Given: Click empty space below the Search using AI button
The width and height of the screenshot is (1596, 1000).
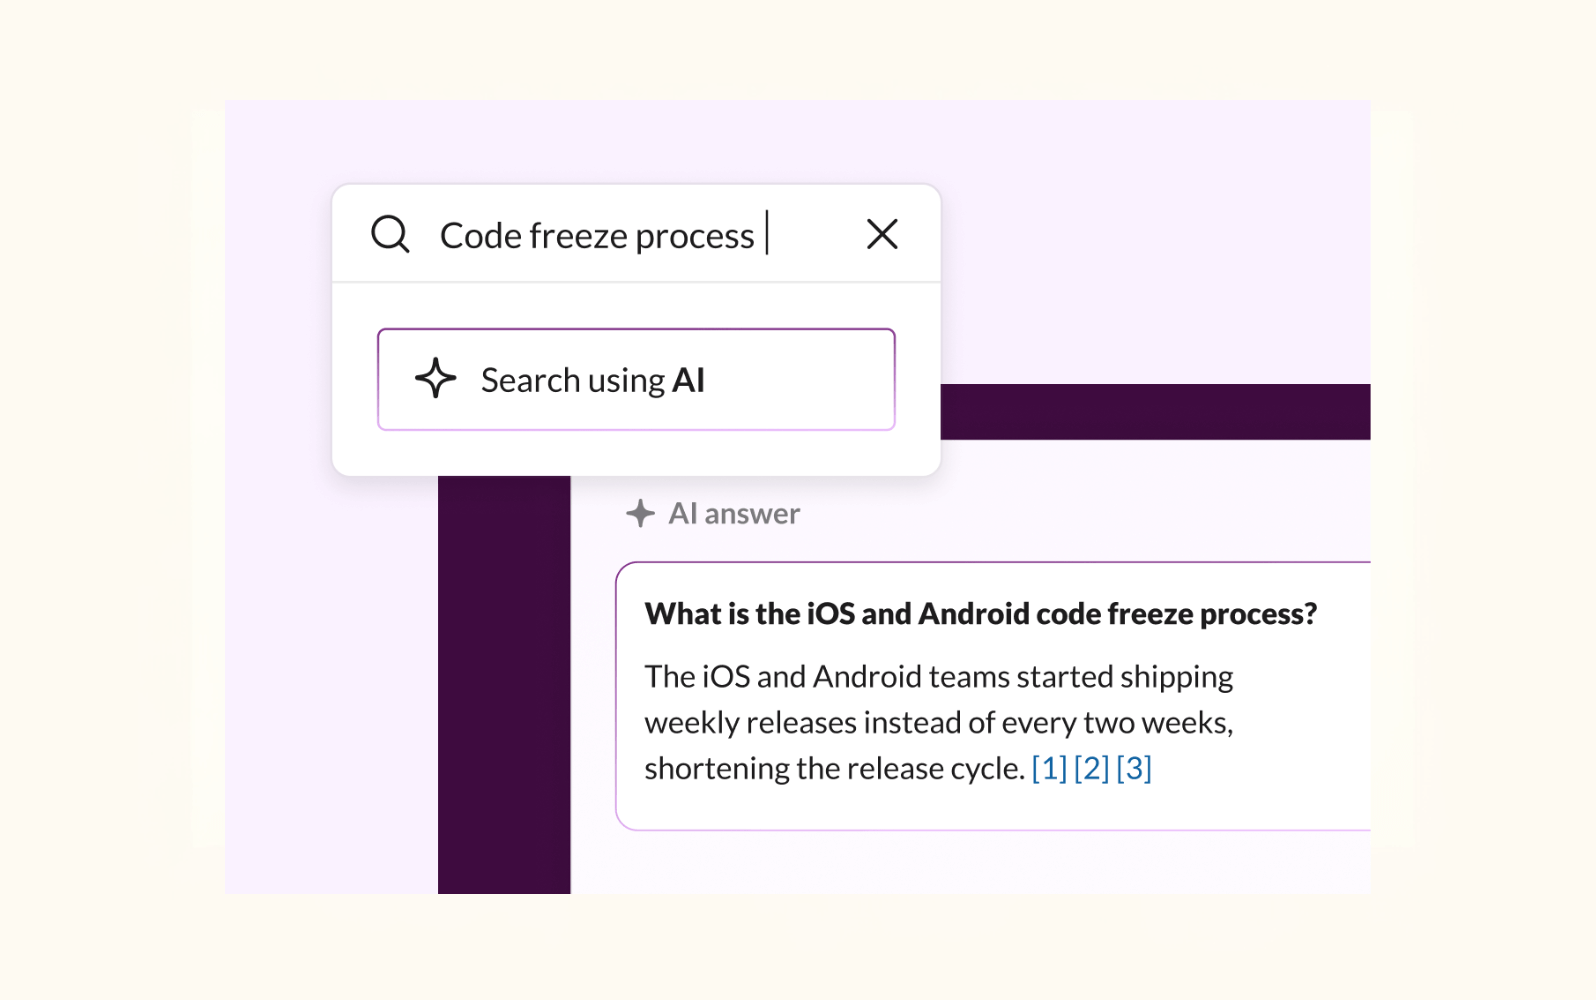Looking at the screenshot, I should pos(636,453).
